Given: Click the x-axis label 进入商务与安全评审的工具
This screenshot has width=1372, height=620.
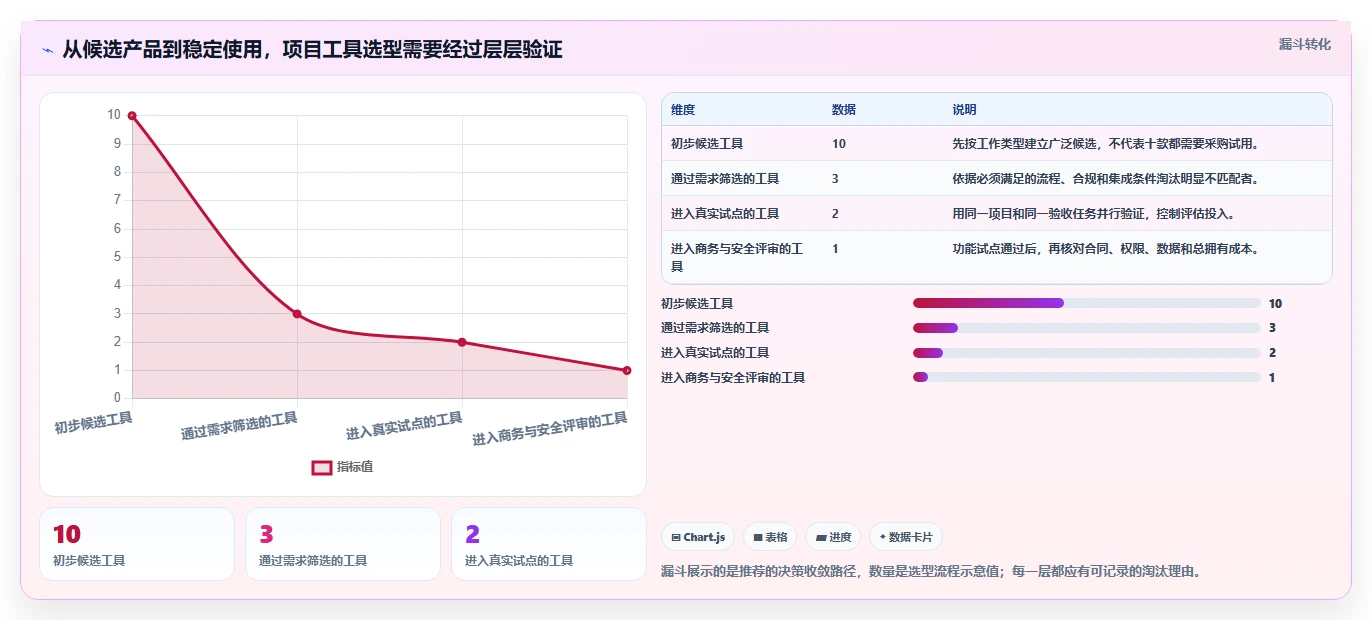Looking at the screenshot, I should (x=550, y=429).
